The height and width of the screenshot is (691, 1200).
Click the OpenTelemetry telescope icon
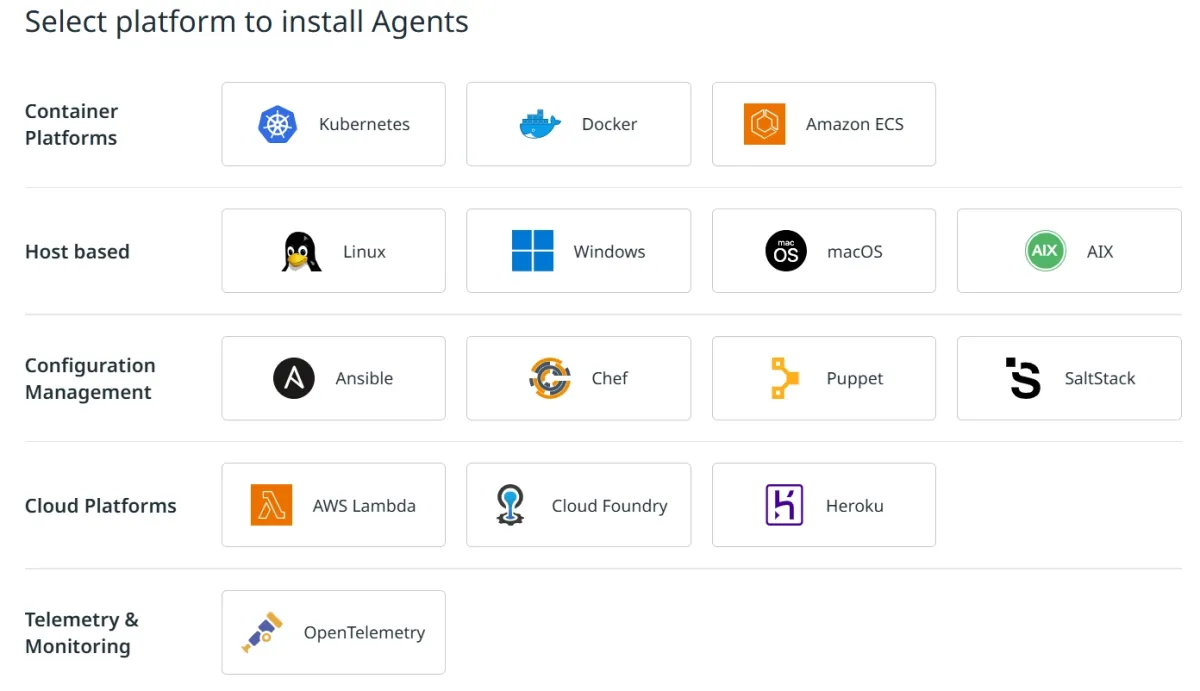(263, 632)
